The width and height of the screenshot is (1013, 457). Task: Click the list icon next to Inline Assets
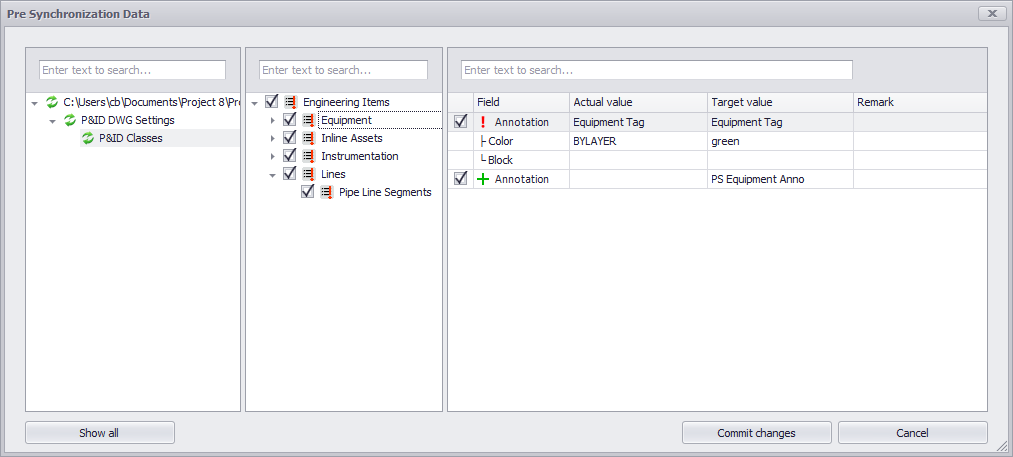[x=309, y=138]
